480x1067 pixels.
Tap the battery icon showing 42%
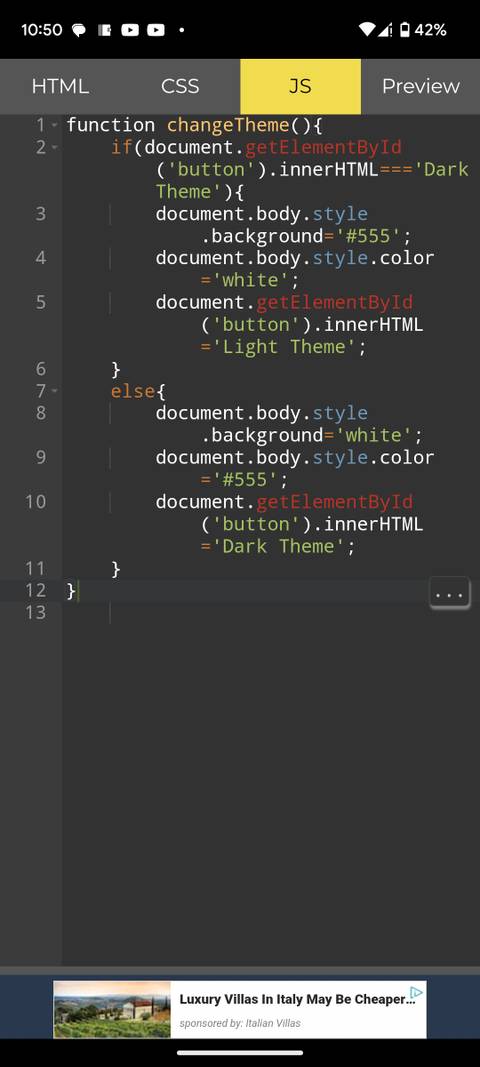tap(404, 30)
